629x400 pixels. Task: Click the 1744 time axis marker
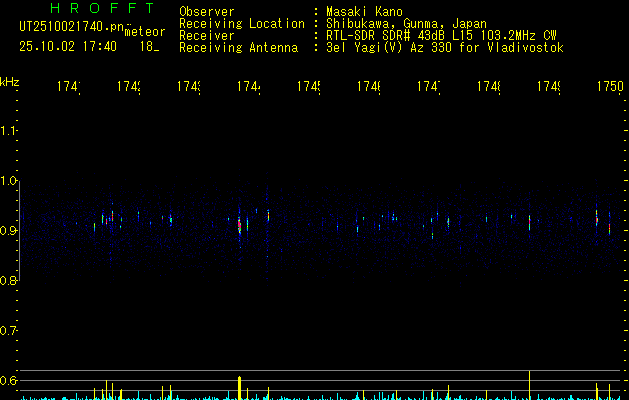click(x=249, y=87)
